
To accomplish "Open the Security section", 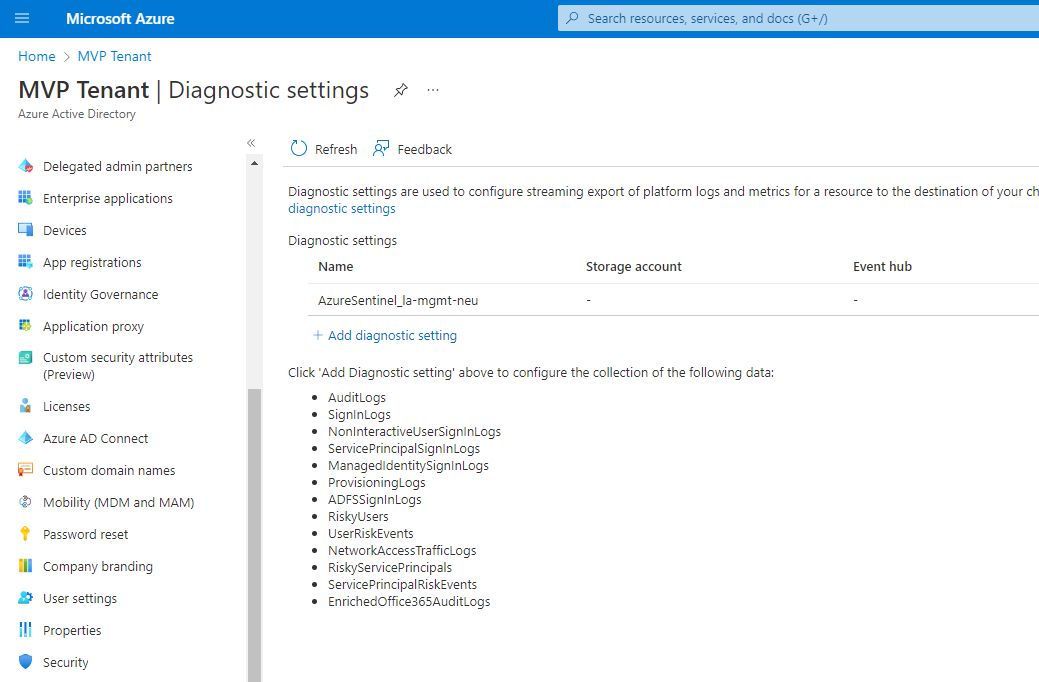I will coord(65,661).
